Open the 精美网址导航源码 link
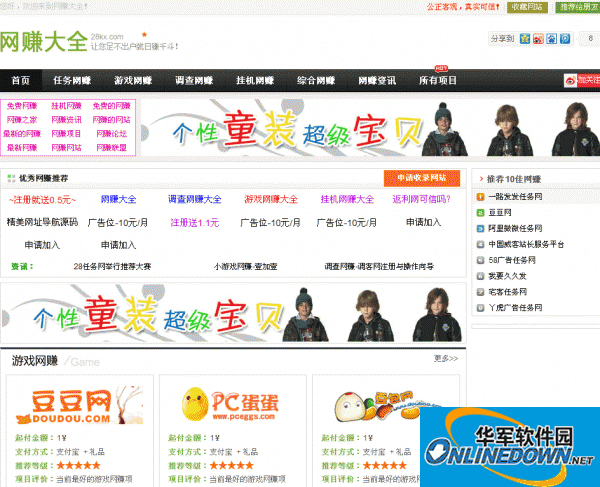Screen dimensions: 600x487 (42, 222)
